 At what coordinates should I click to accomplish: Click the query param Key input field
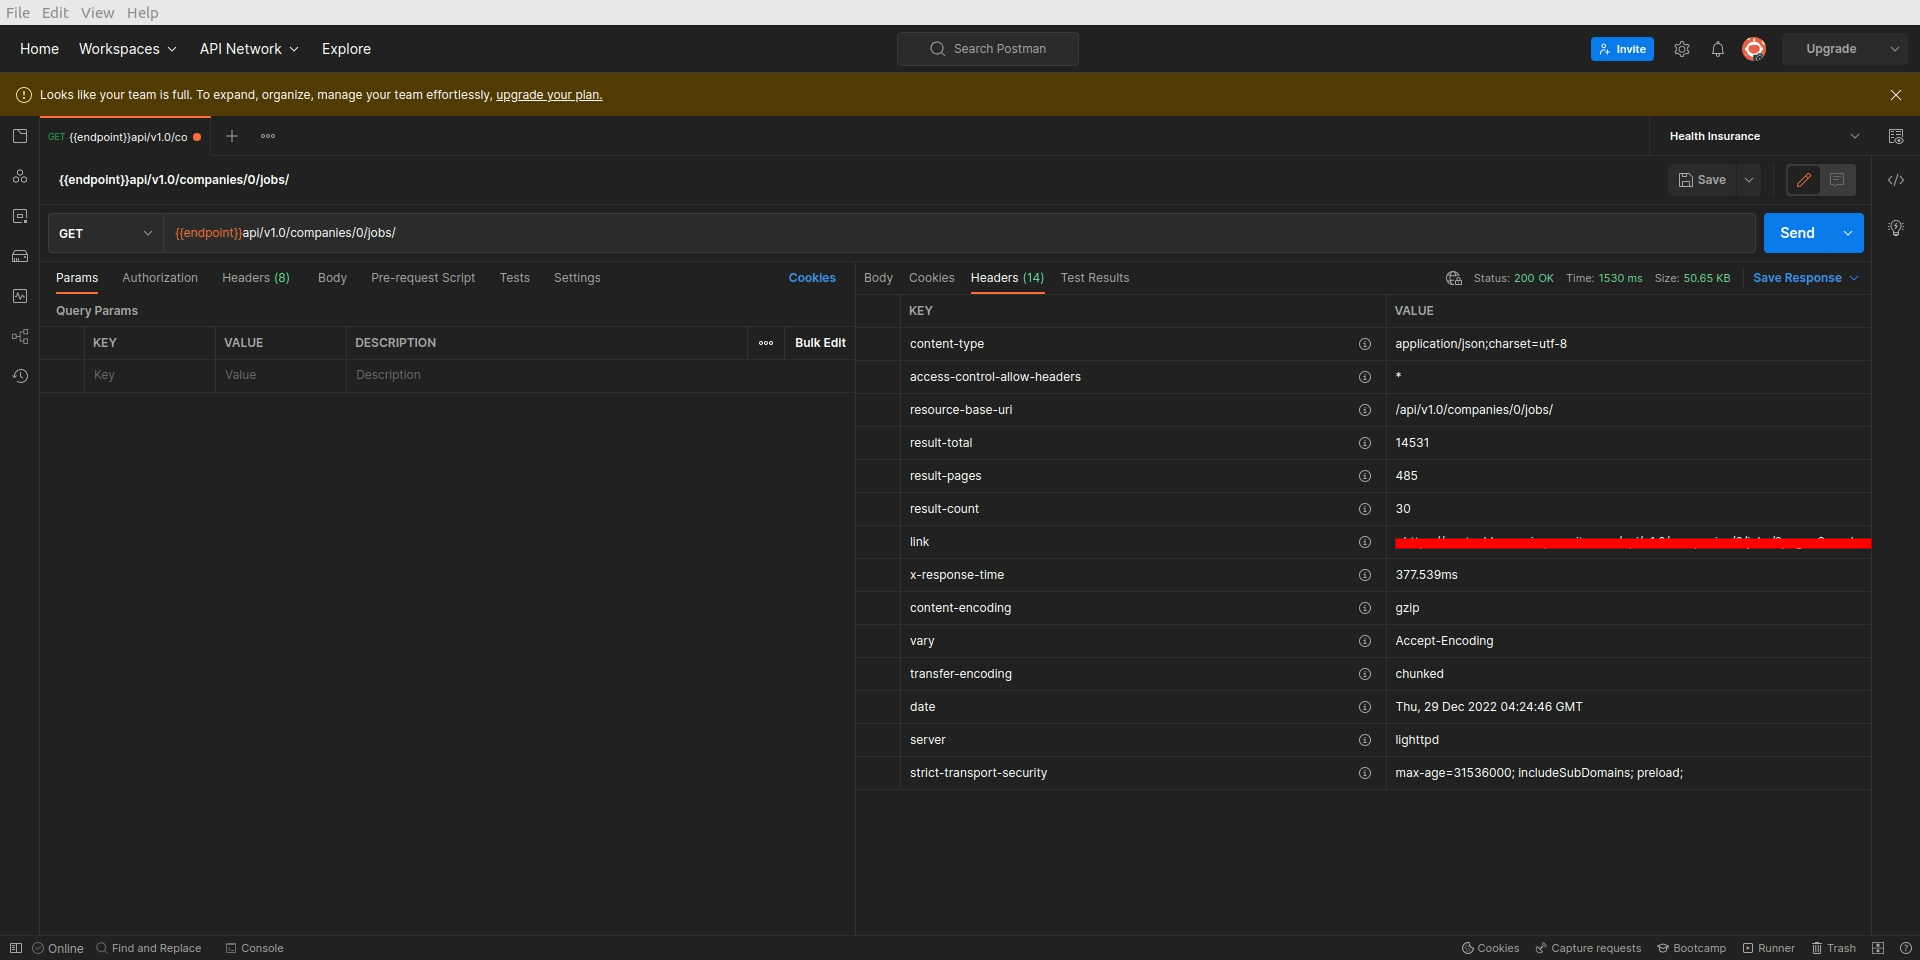tap(150, 375)
